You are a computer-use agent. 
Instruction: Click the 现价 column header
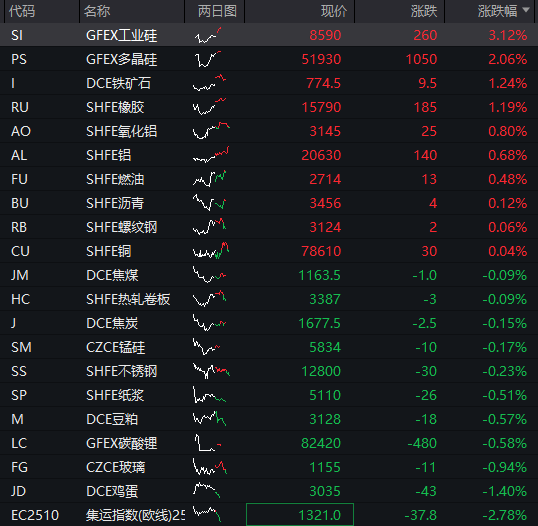point(334,11)
